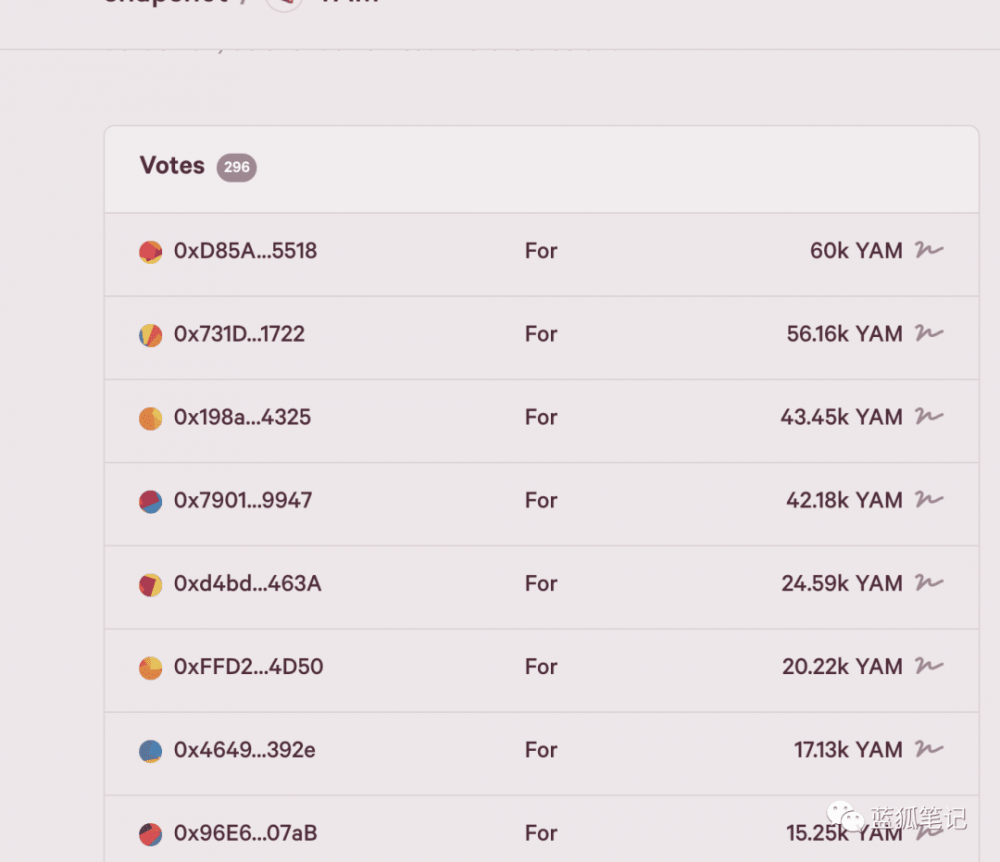The height and width of the screenshot is (862, 1000).
Task: Click the avatar of voter 0x731D...1722
Action: tap(151, 335)
